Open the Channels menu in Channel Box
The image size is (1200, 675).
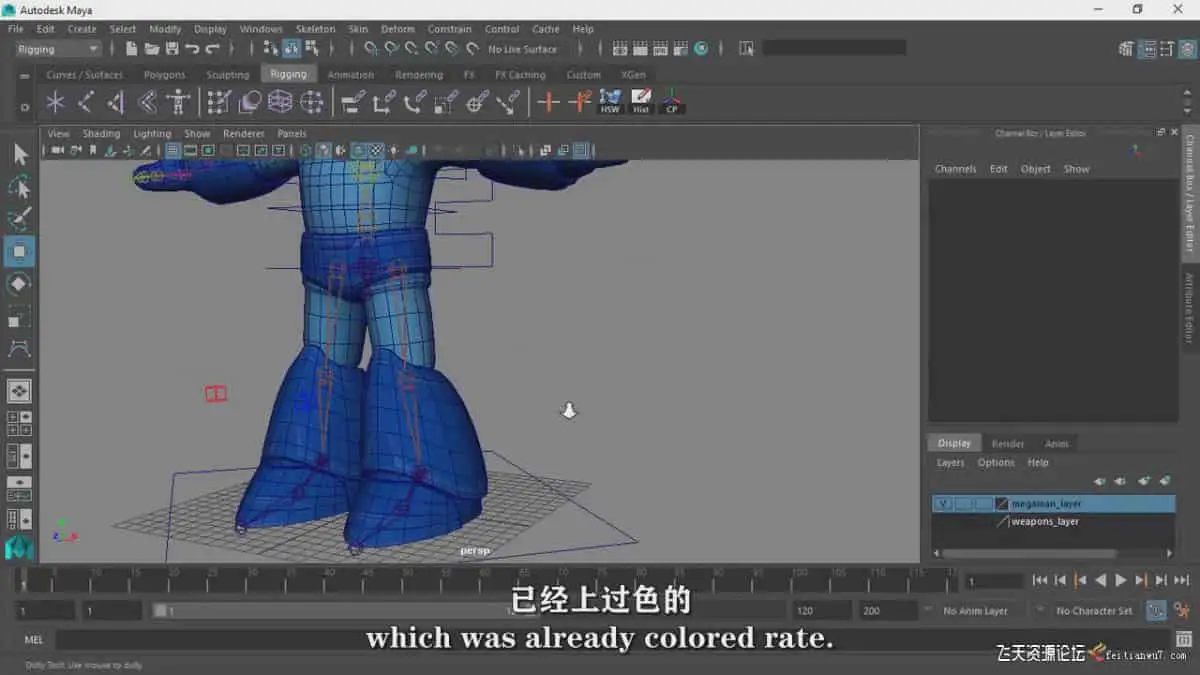(955, 169)
